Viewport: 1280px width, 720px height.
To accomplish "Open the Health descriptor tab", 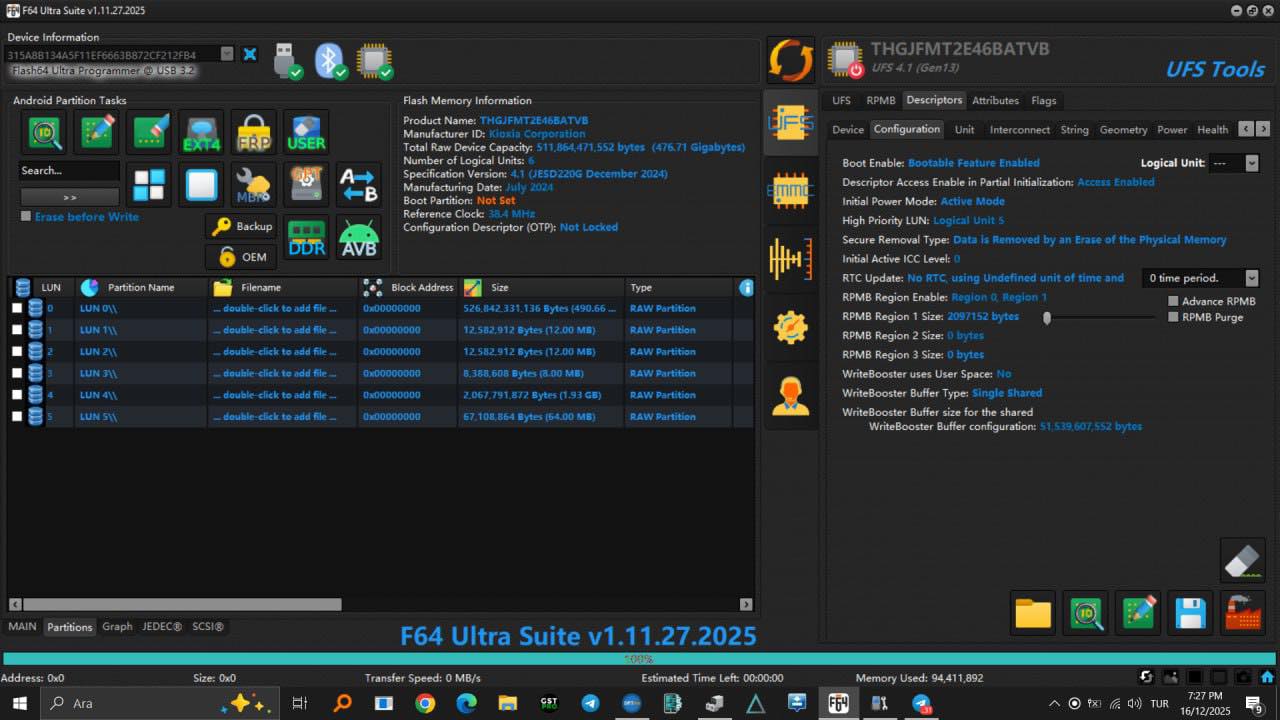I will click(x=1213, y=129).
